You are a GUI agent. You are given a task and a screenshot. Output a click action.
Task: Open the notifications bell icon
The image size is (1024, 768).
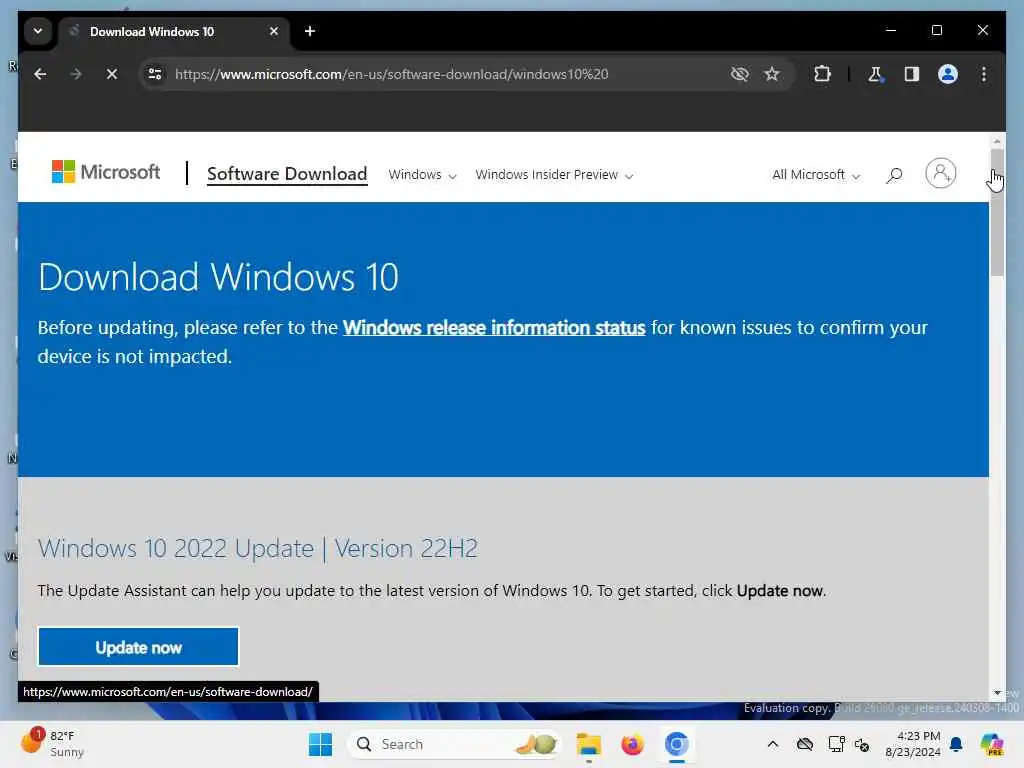956,744
